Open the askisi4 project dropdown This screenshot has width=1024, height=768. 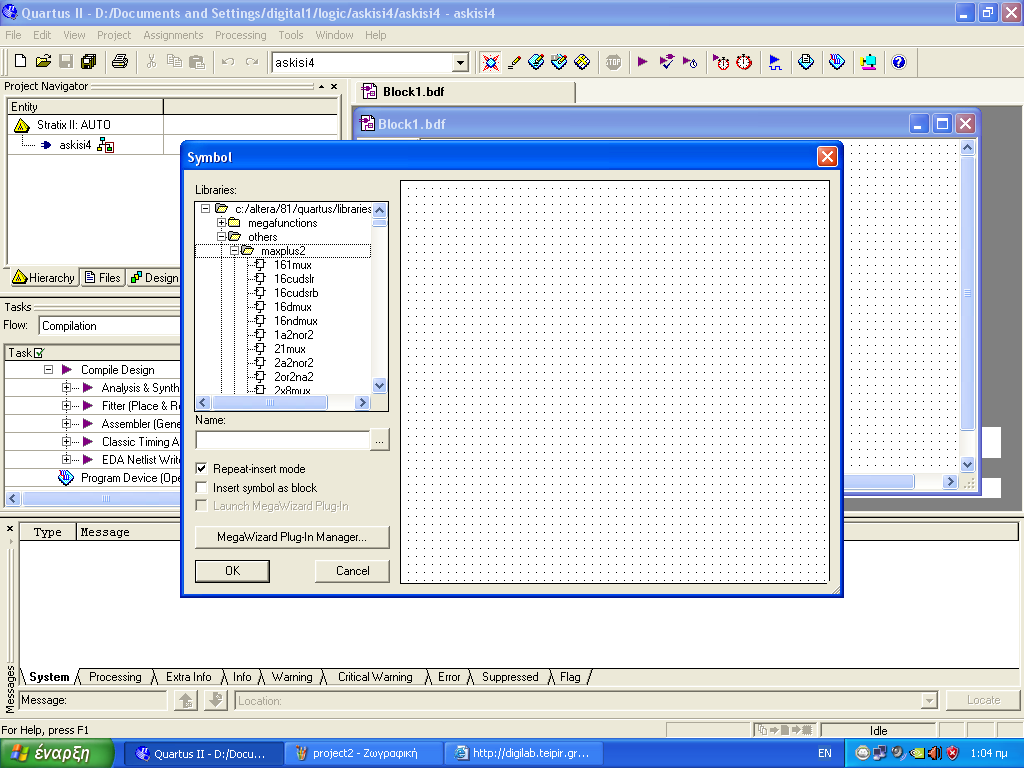tap(460, 63)
